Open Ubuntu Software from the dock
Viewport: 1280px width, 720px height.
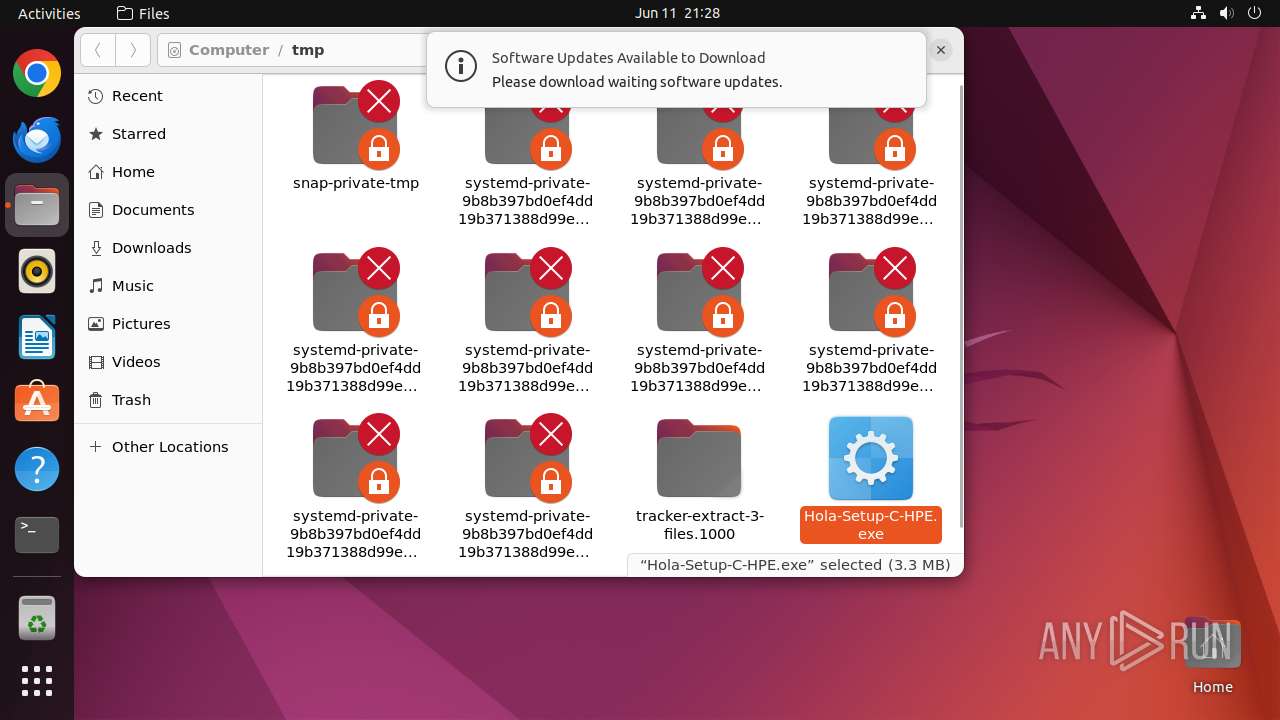pyautogui.click(x=37, y=402)
